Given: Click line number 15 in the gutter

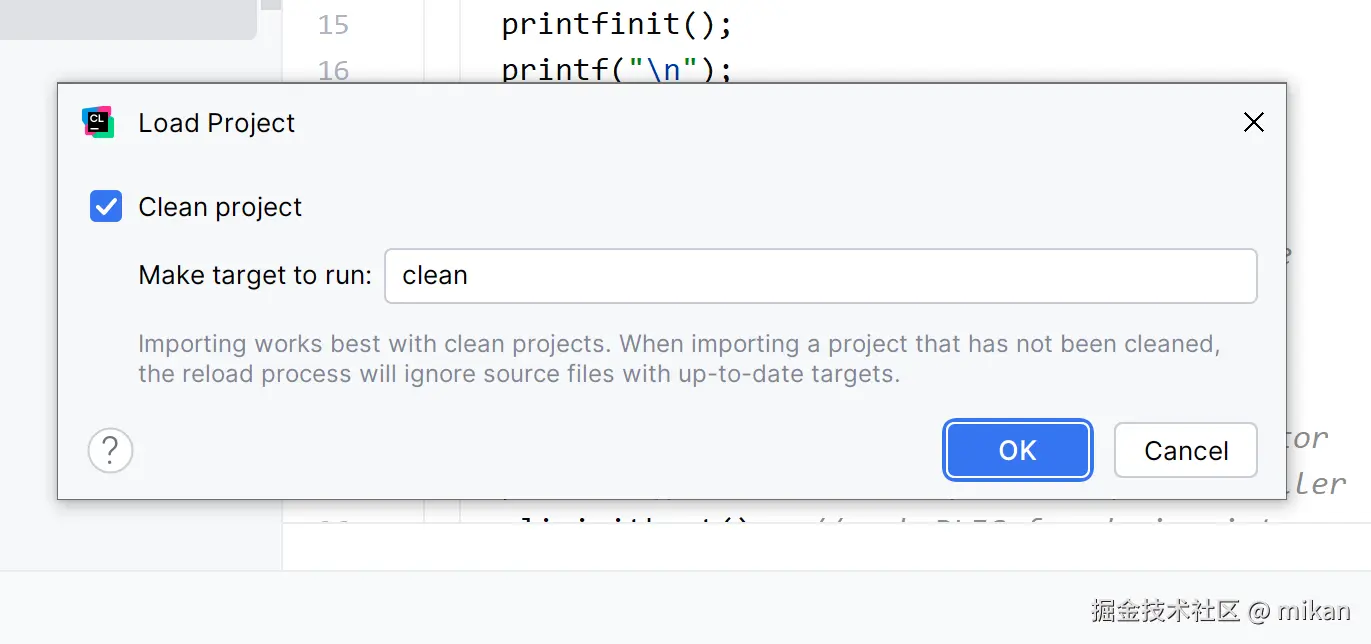Looking at the screenshot, I should [333, 24].
